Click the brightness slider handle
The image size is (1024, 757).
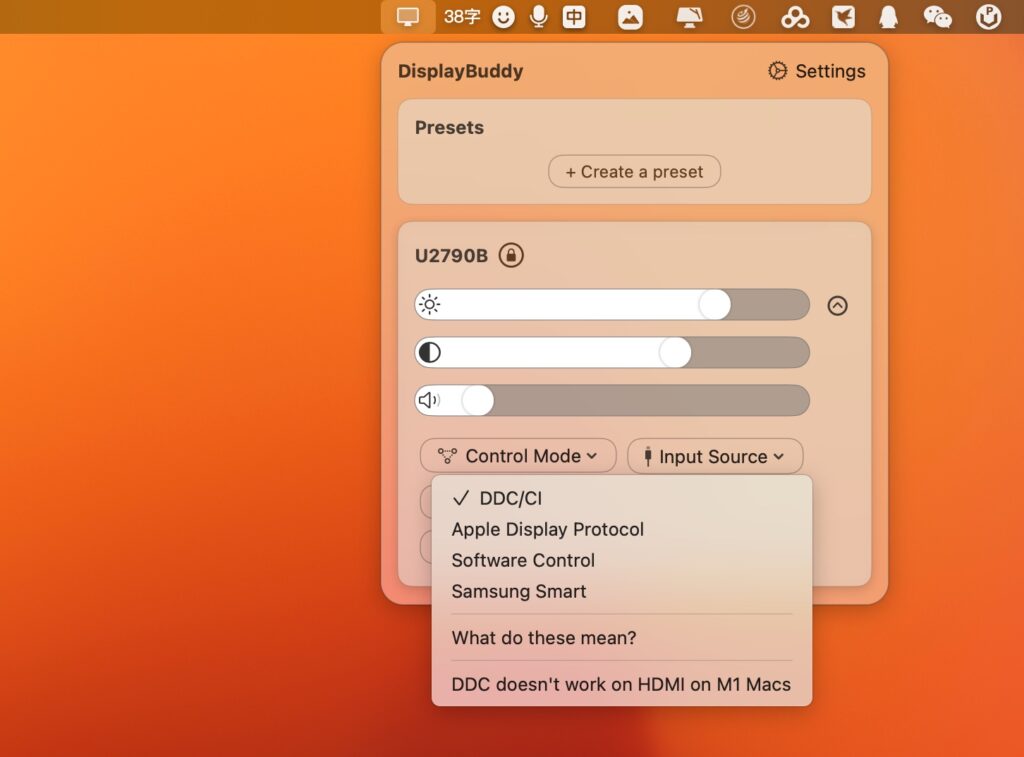coord(716,305)
